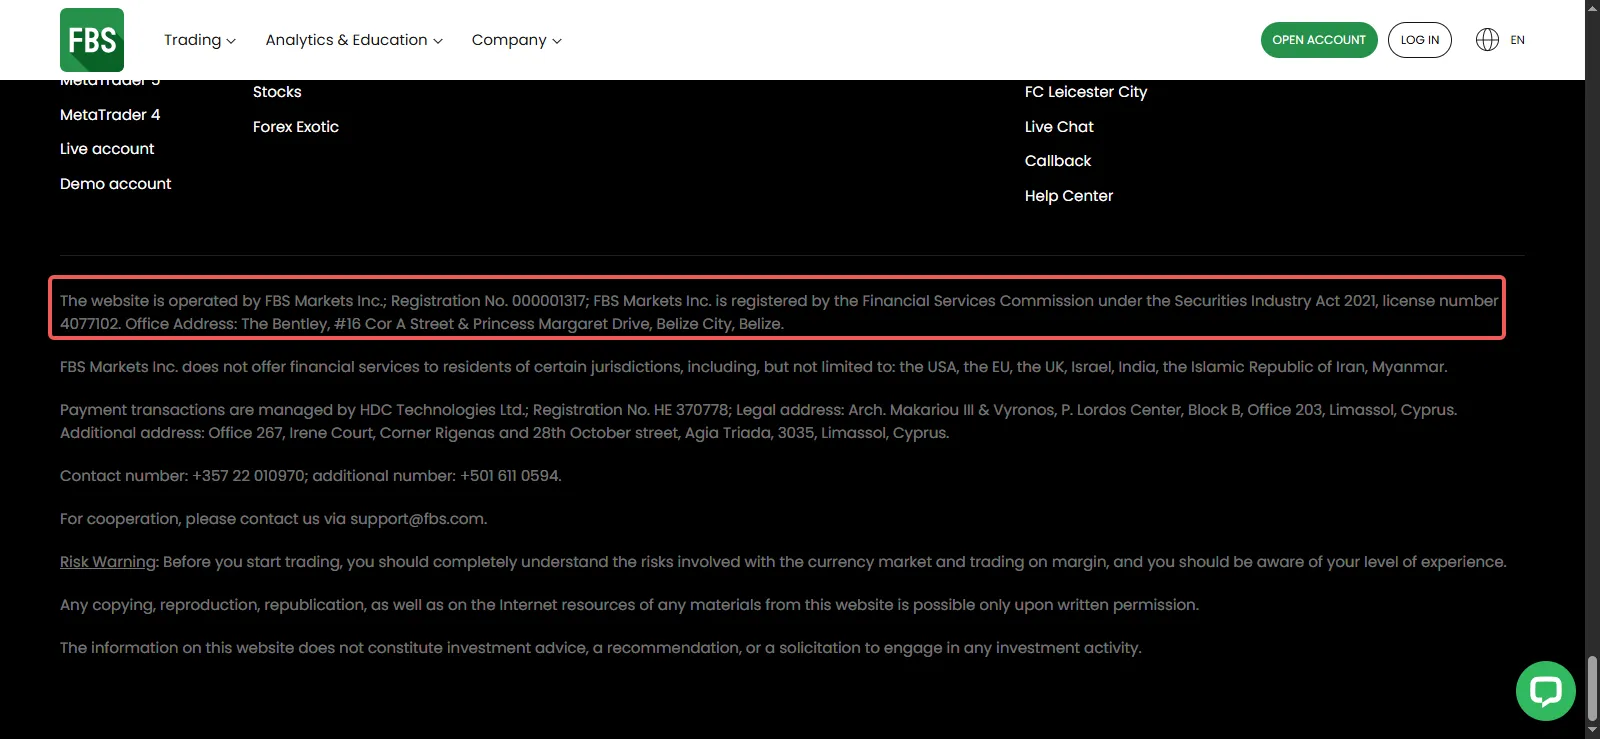
Task: Click the 'does not constitute investment advice' line
Action: coord(601,648)
